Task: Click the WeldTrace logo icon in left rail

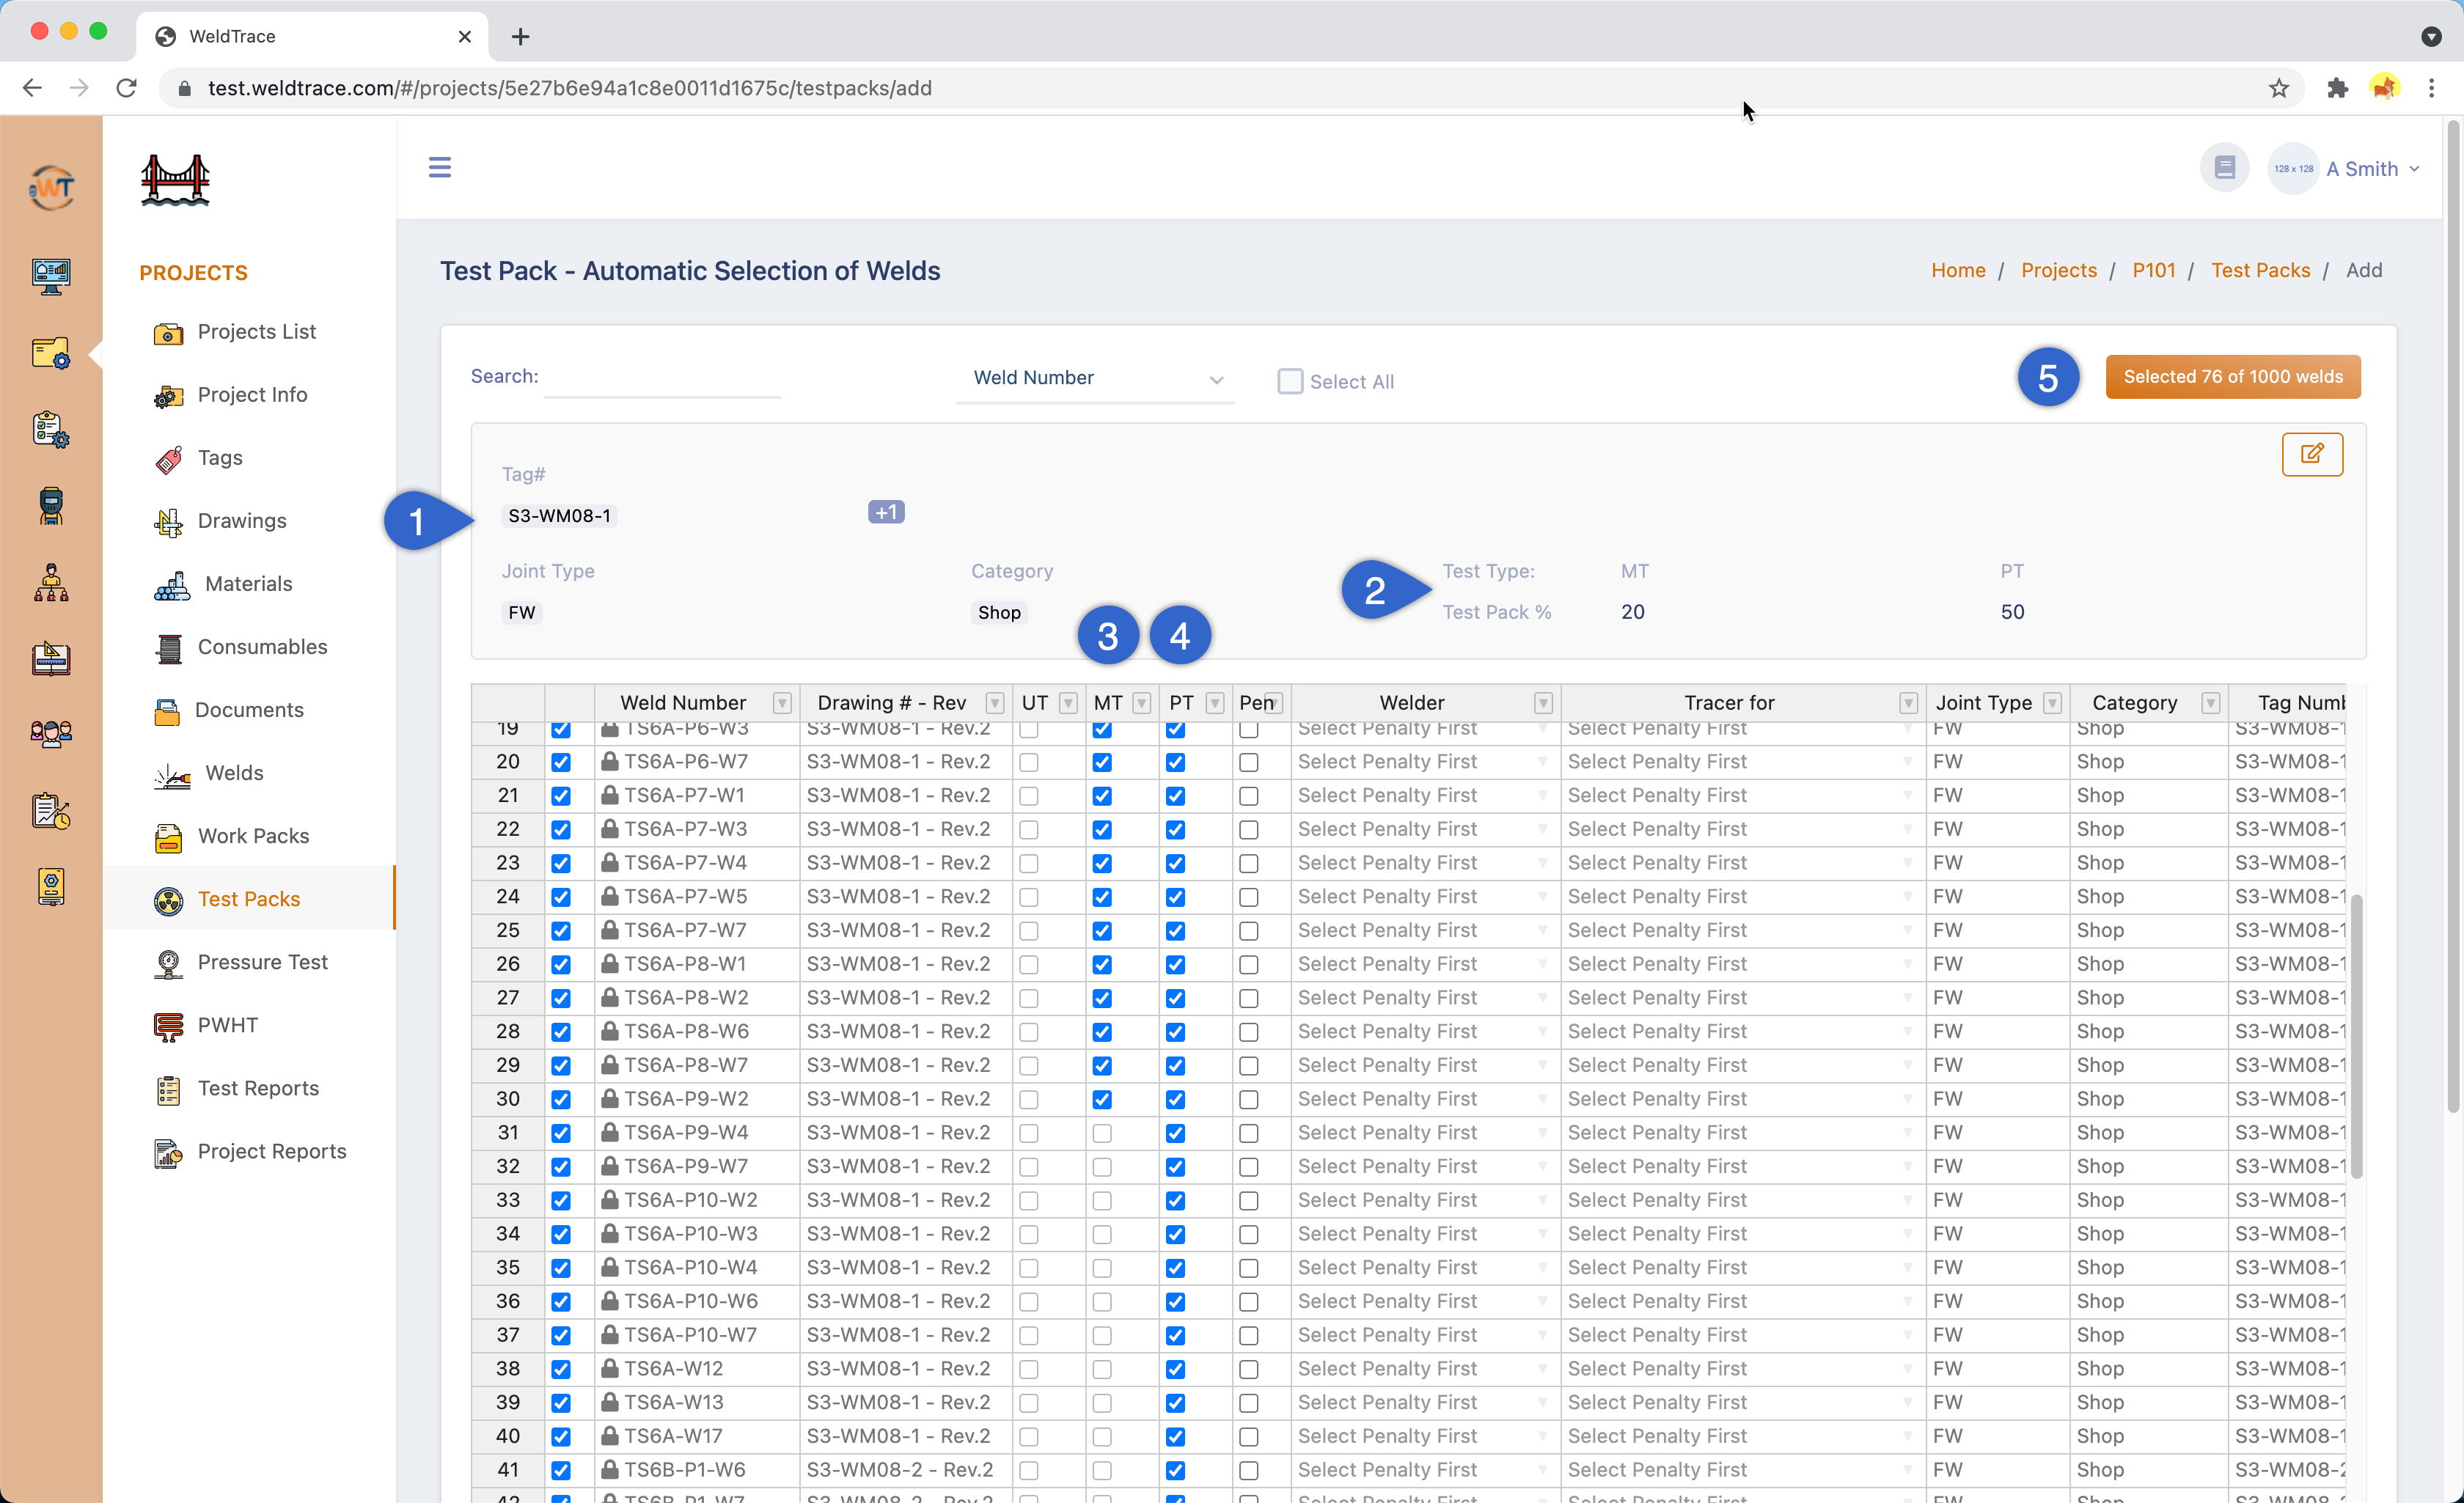Action: (51, 187)
